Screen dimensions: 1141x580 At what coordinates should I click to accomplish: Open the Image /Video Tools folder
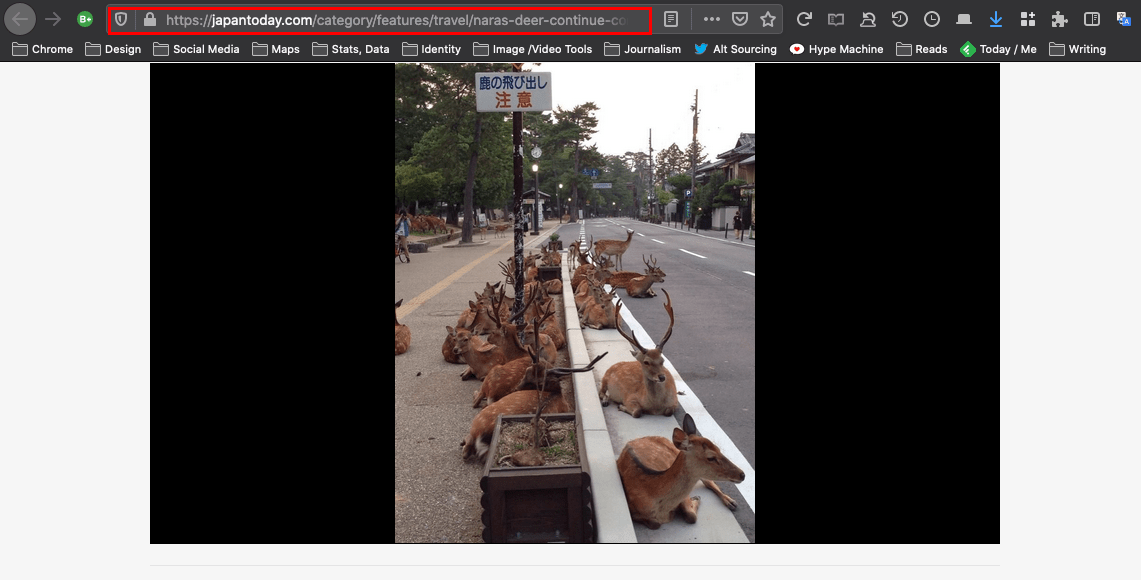point(533,49)
